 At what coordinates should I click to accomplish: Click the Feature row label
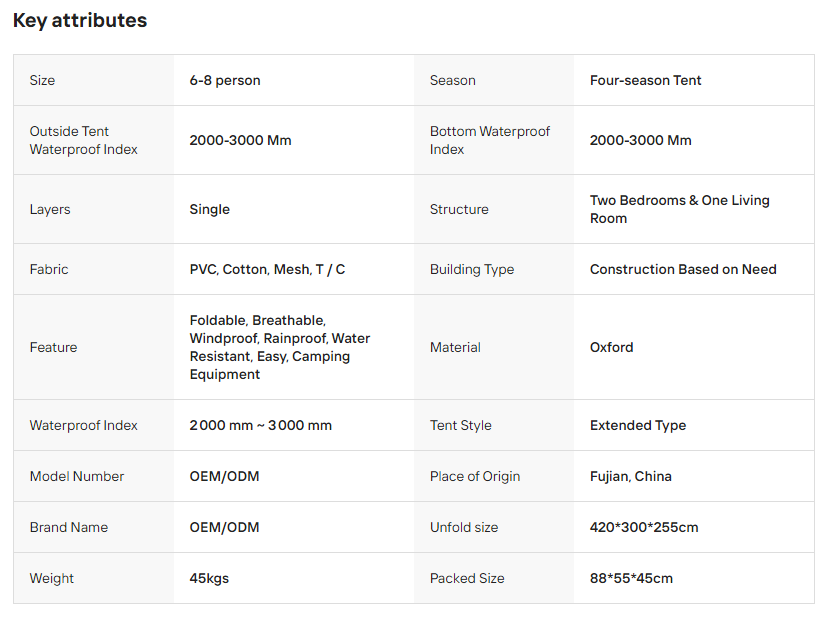point(53,347)
